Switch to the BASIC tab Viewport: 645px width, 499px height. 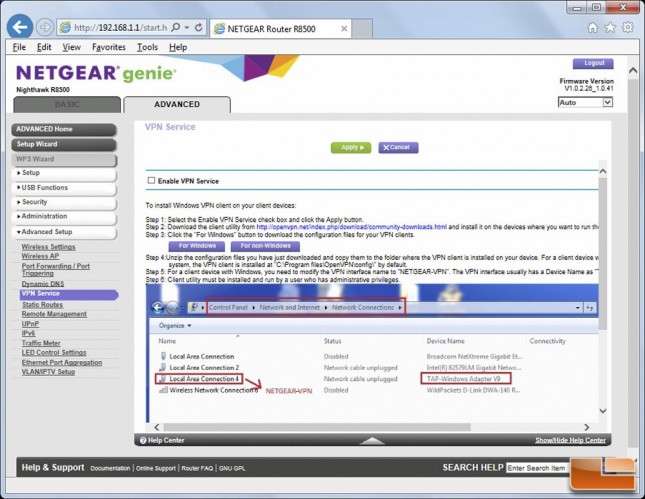[67, 104]
